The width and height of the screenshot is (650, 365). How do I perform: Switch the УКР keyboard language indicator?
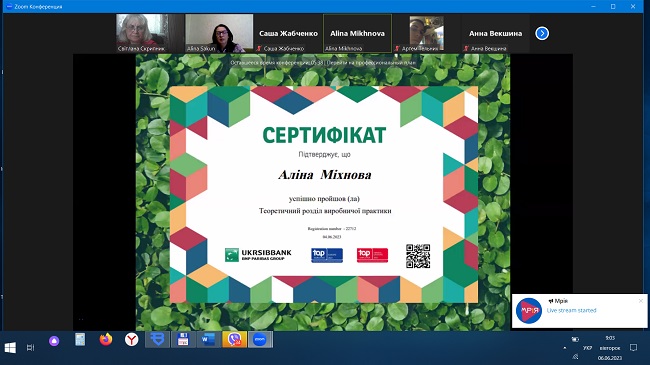587,348
